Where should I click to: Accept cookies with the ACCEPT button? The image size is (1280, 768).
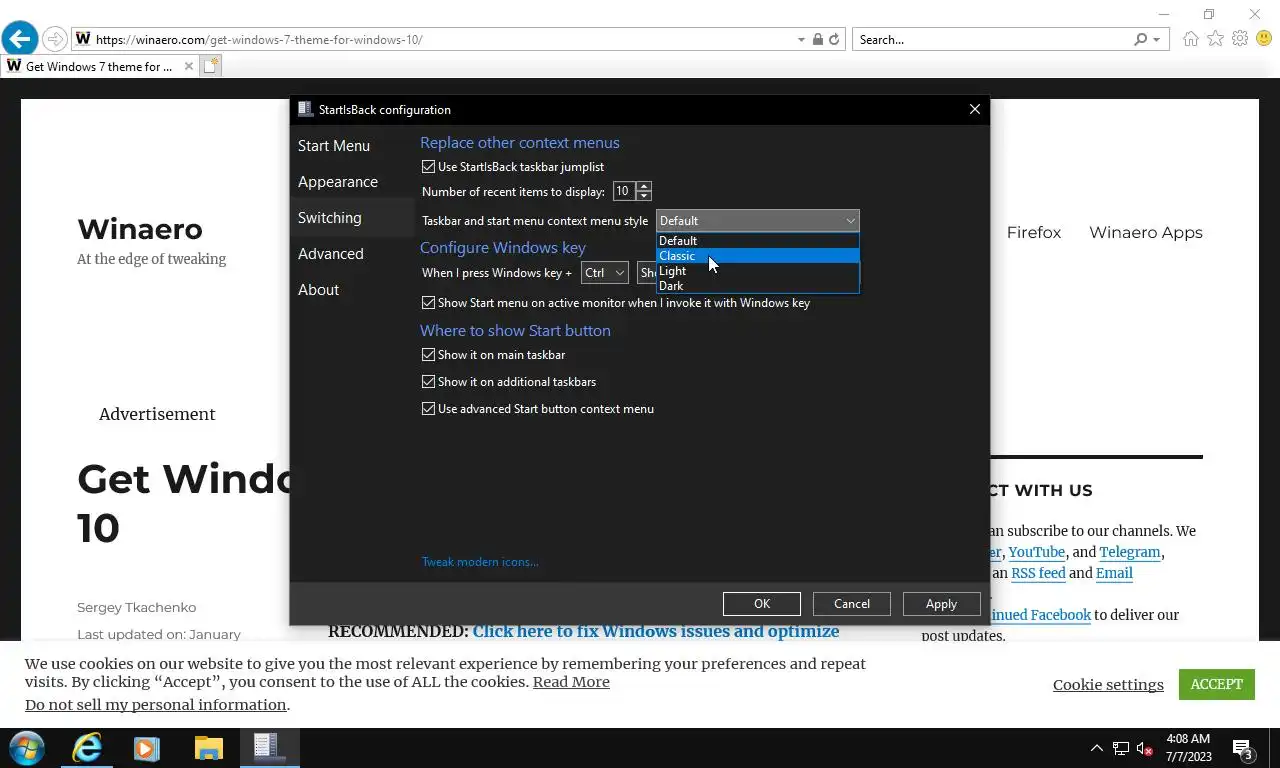(1216, 684)
